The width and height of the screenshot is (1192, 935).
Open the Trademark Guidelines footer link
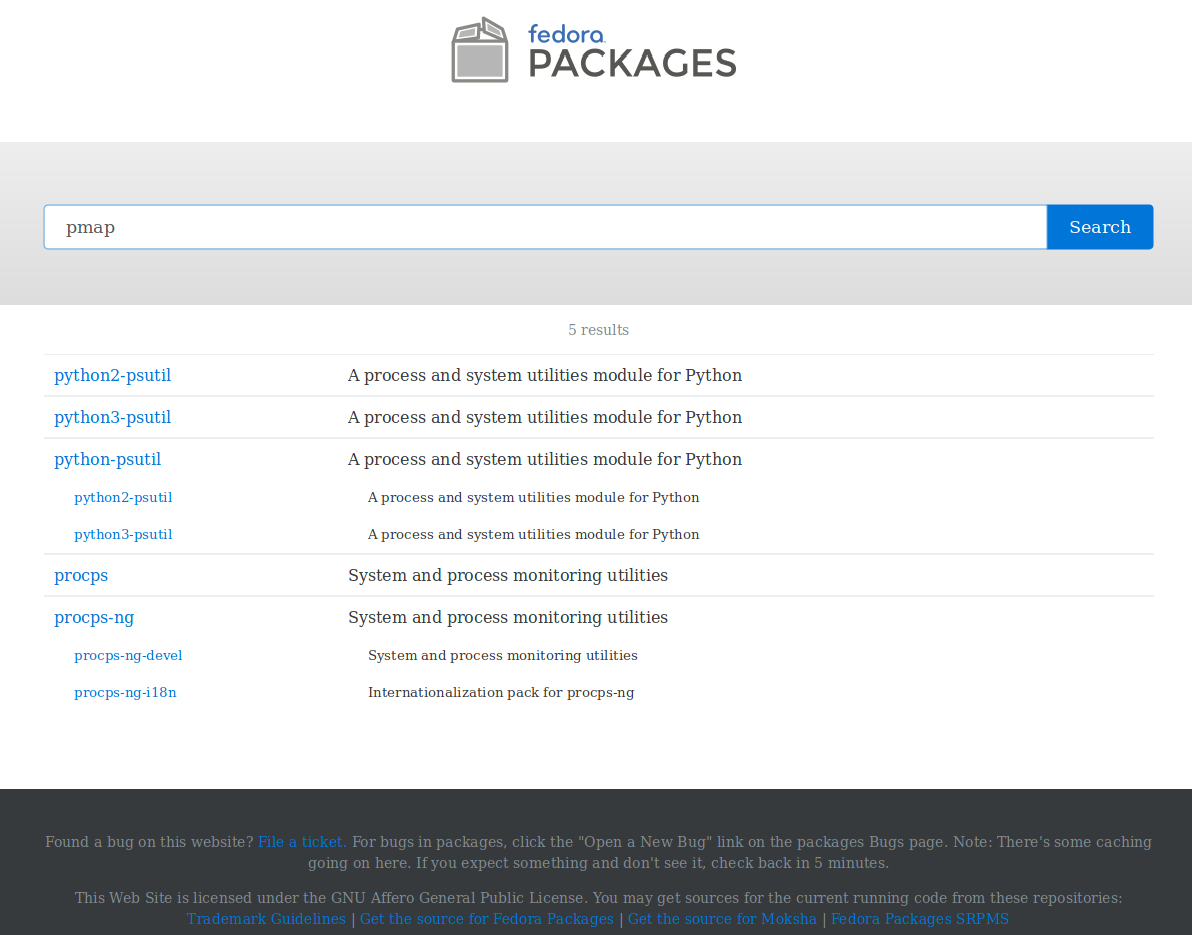265,918
